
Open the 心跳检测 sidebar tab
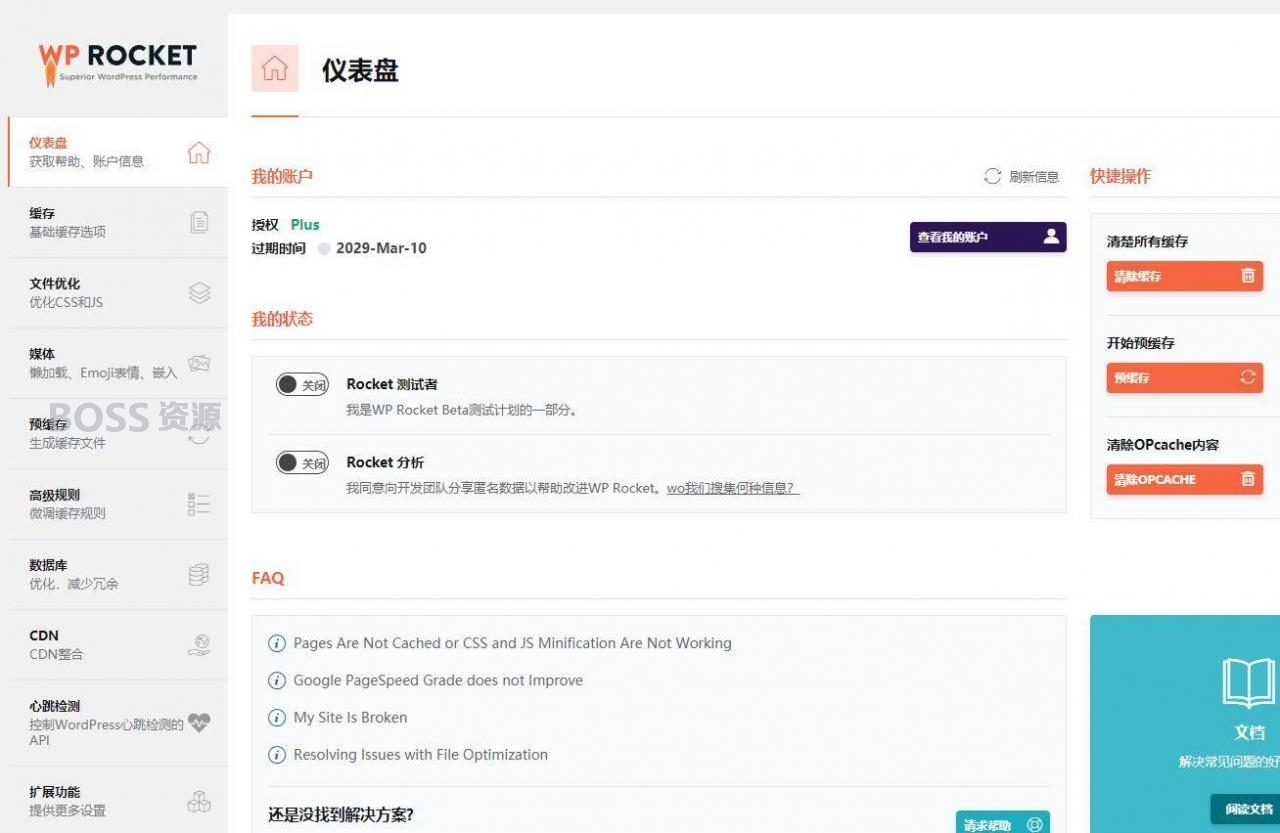[118, 723]
